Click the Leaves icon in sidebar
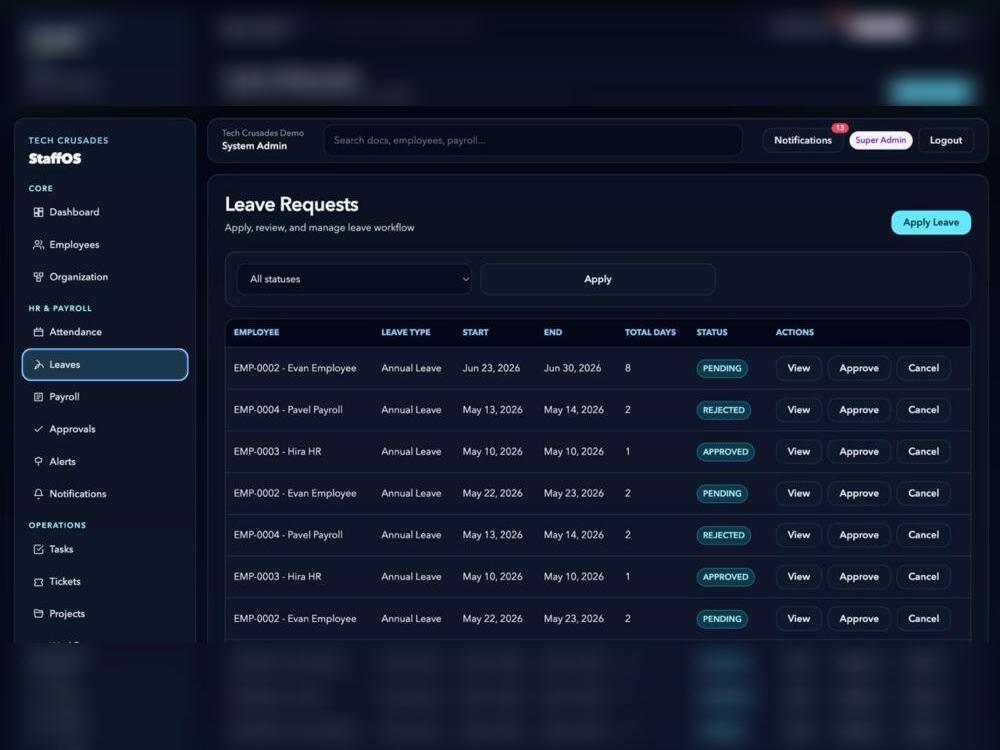Viewport: 1000px width, 750px height. coord(38,364)
